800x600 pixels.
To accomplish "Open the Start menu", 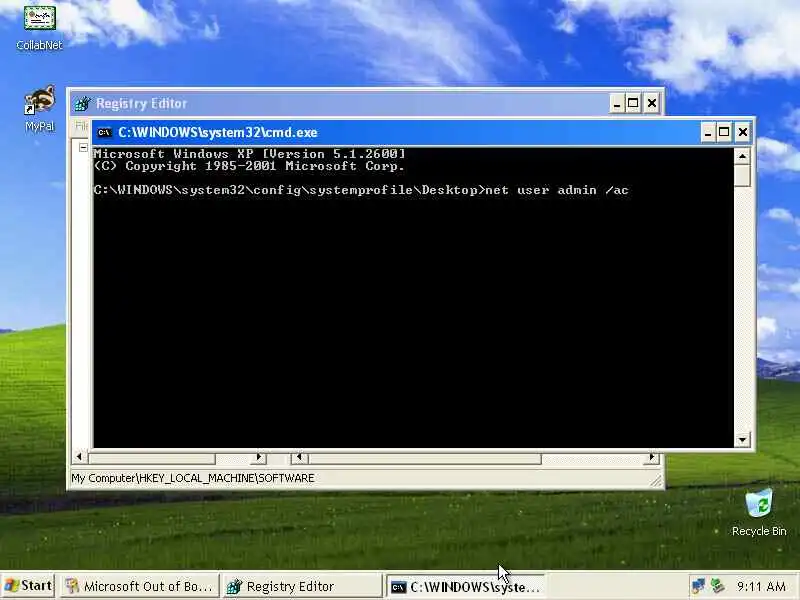I will pyautogui.click(x=28, y=586).
